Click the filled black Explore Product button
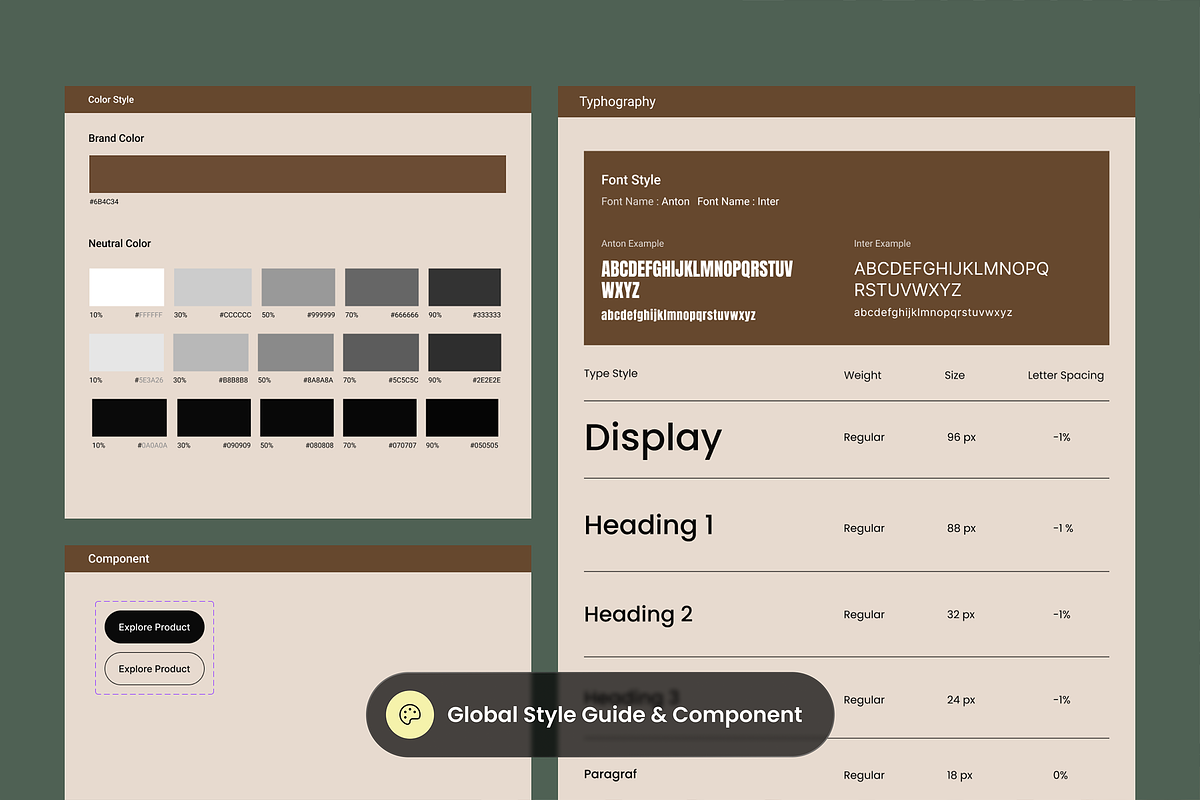Screen dimensions: 1200x800 pos(154,627)
